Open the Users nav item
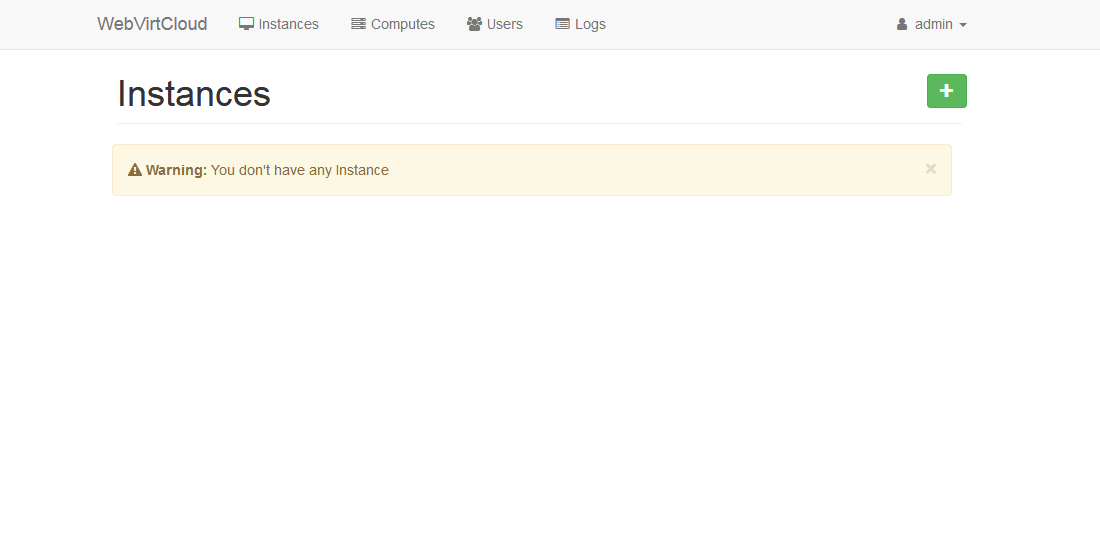Screen dimensions: 1100x542 (x=504, y=24)
